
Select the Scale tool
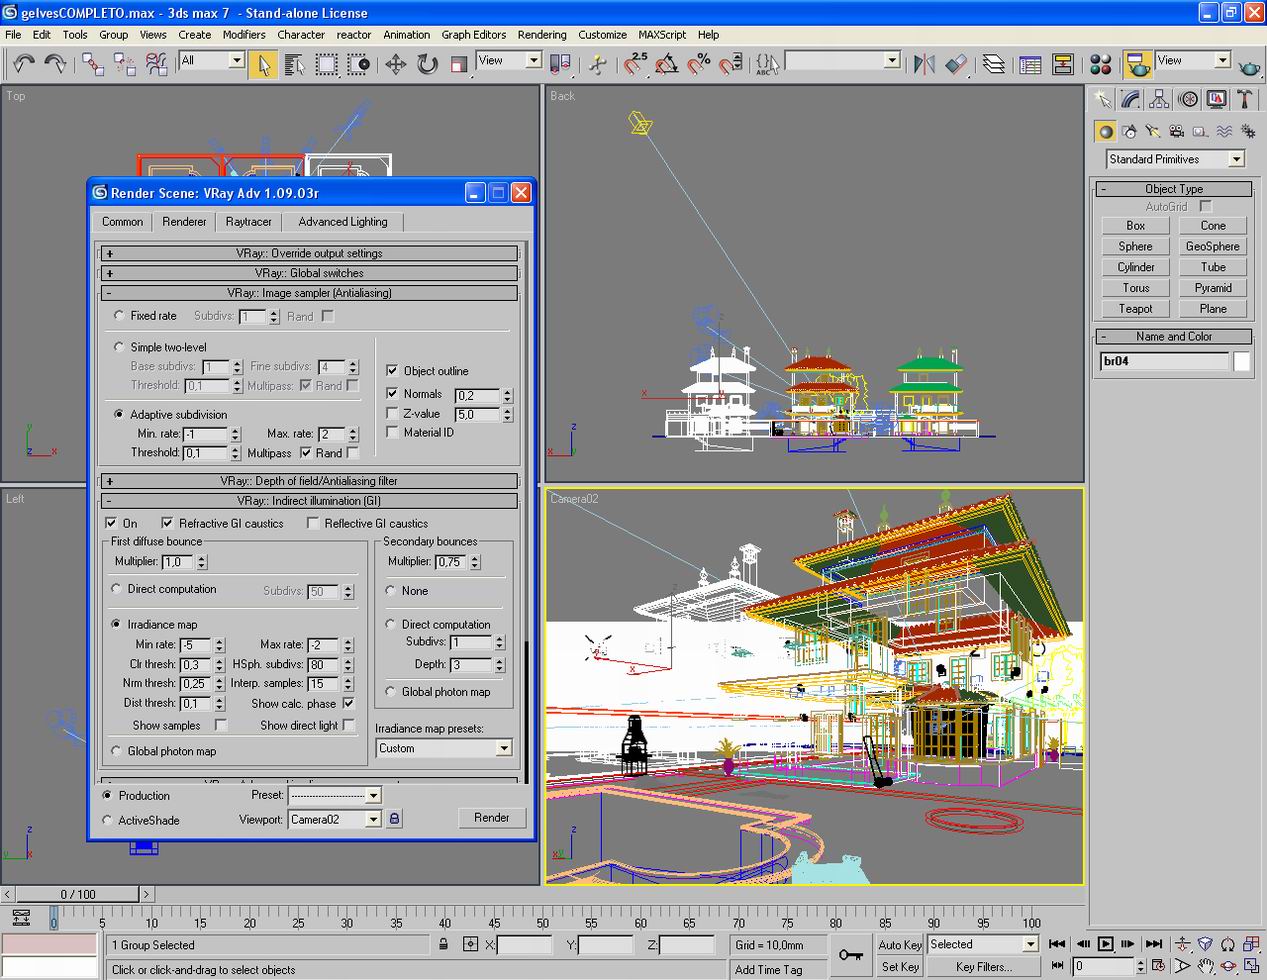[459, 64]
